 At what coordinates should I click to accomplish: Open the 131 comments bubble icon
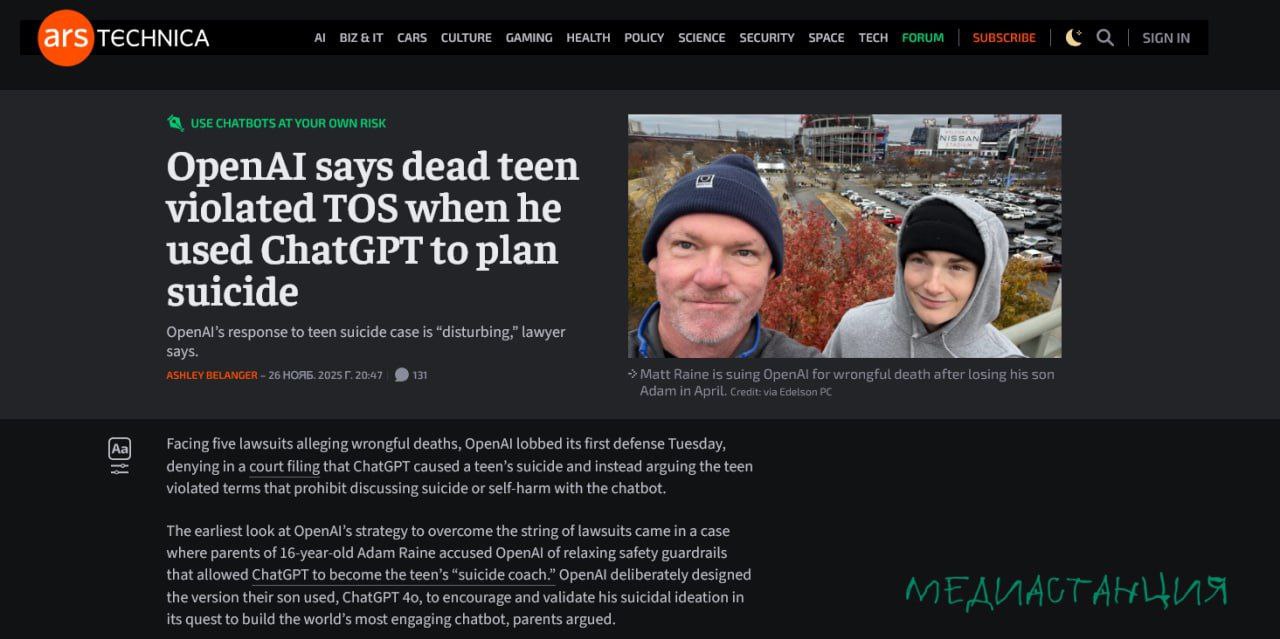tap(402, 375)
